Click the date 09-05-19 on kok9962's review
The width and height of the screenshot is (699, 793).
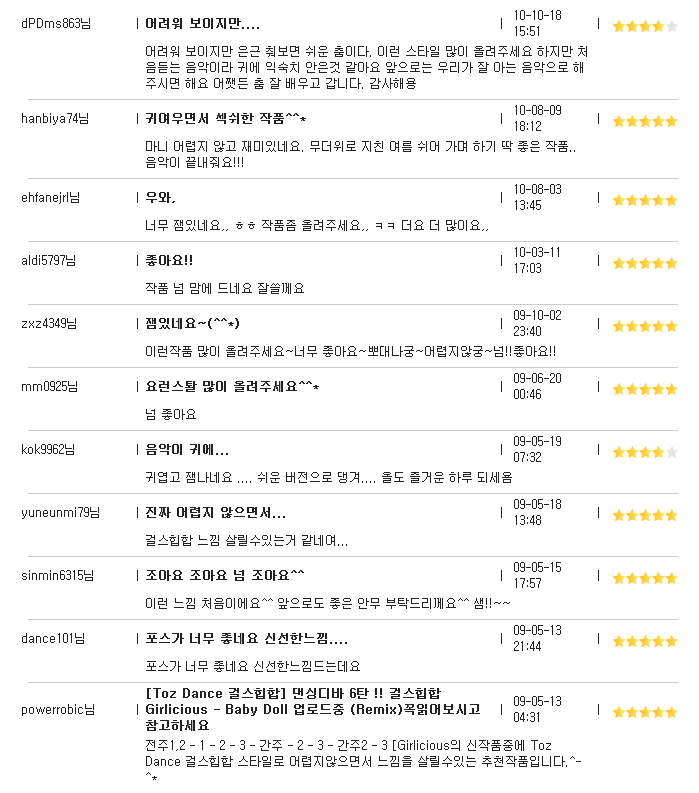pyautogui.click(x=537, y=442)
